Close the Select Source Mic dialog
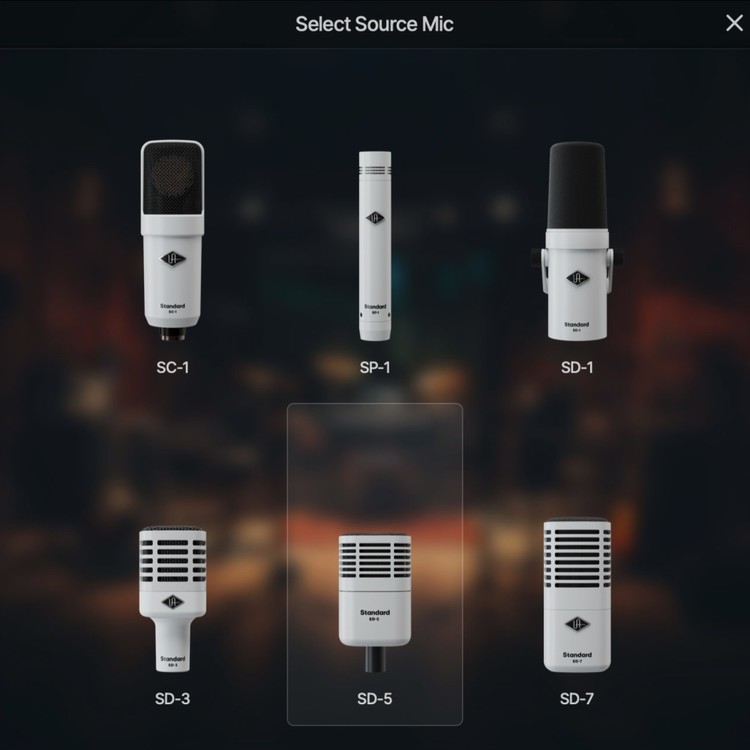This screenshot has height=750, width=750. point(734,23)
